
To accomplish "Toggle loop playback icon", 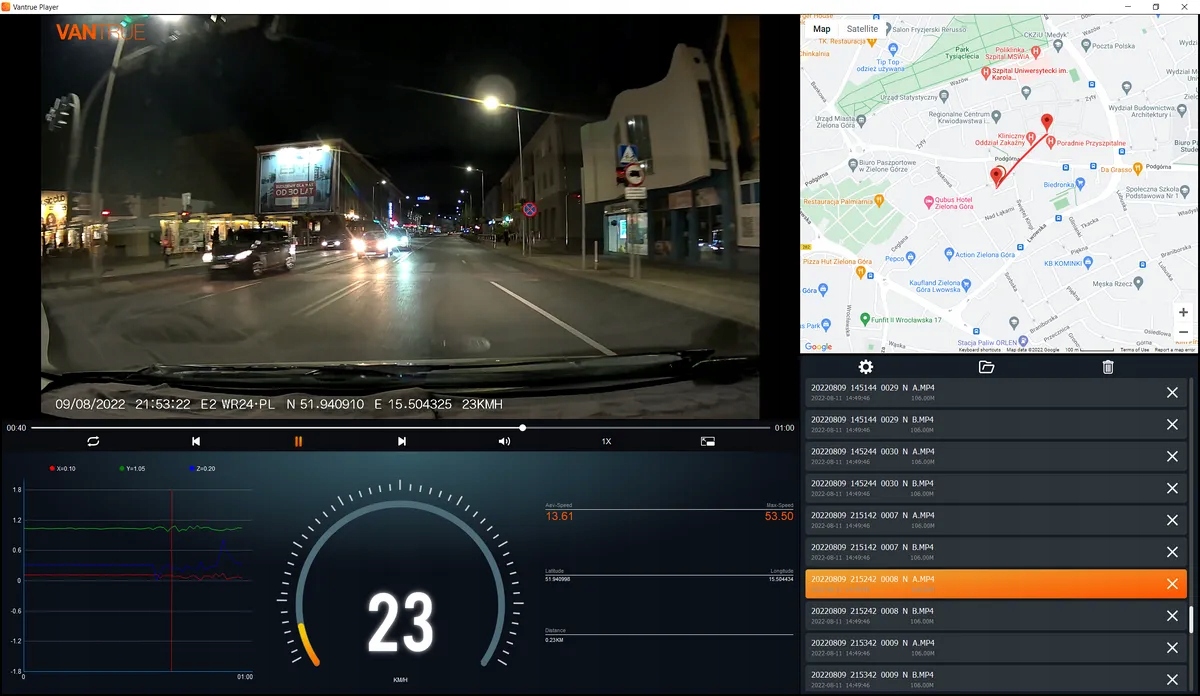I will [93, 441].
